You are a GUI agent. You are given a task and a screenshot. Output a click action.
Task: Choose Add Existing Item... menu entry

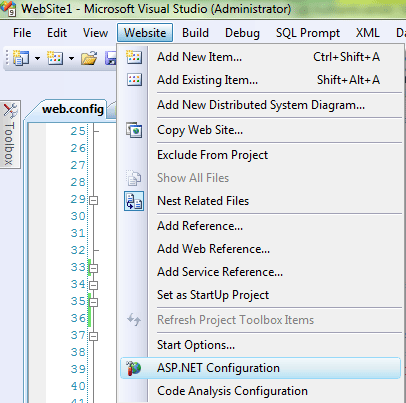(x=261, y=80)
